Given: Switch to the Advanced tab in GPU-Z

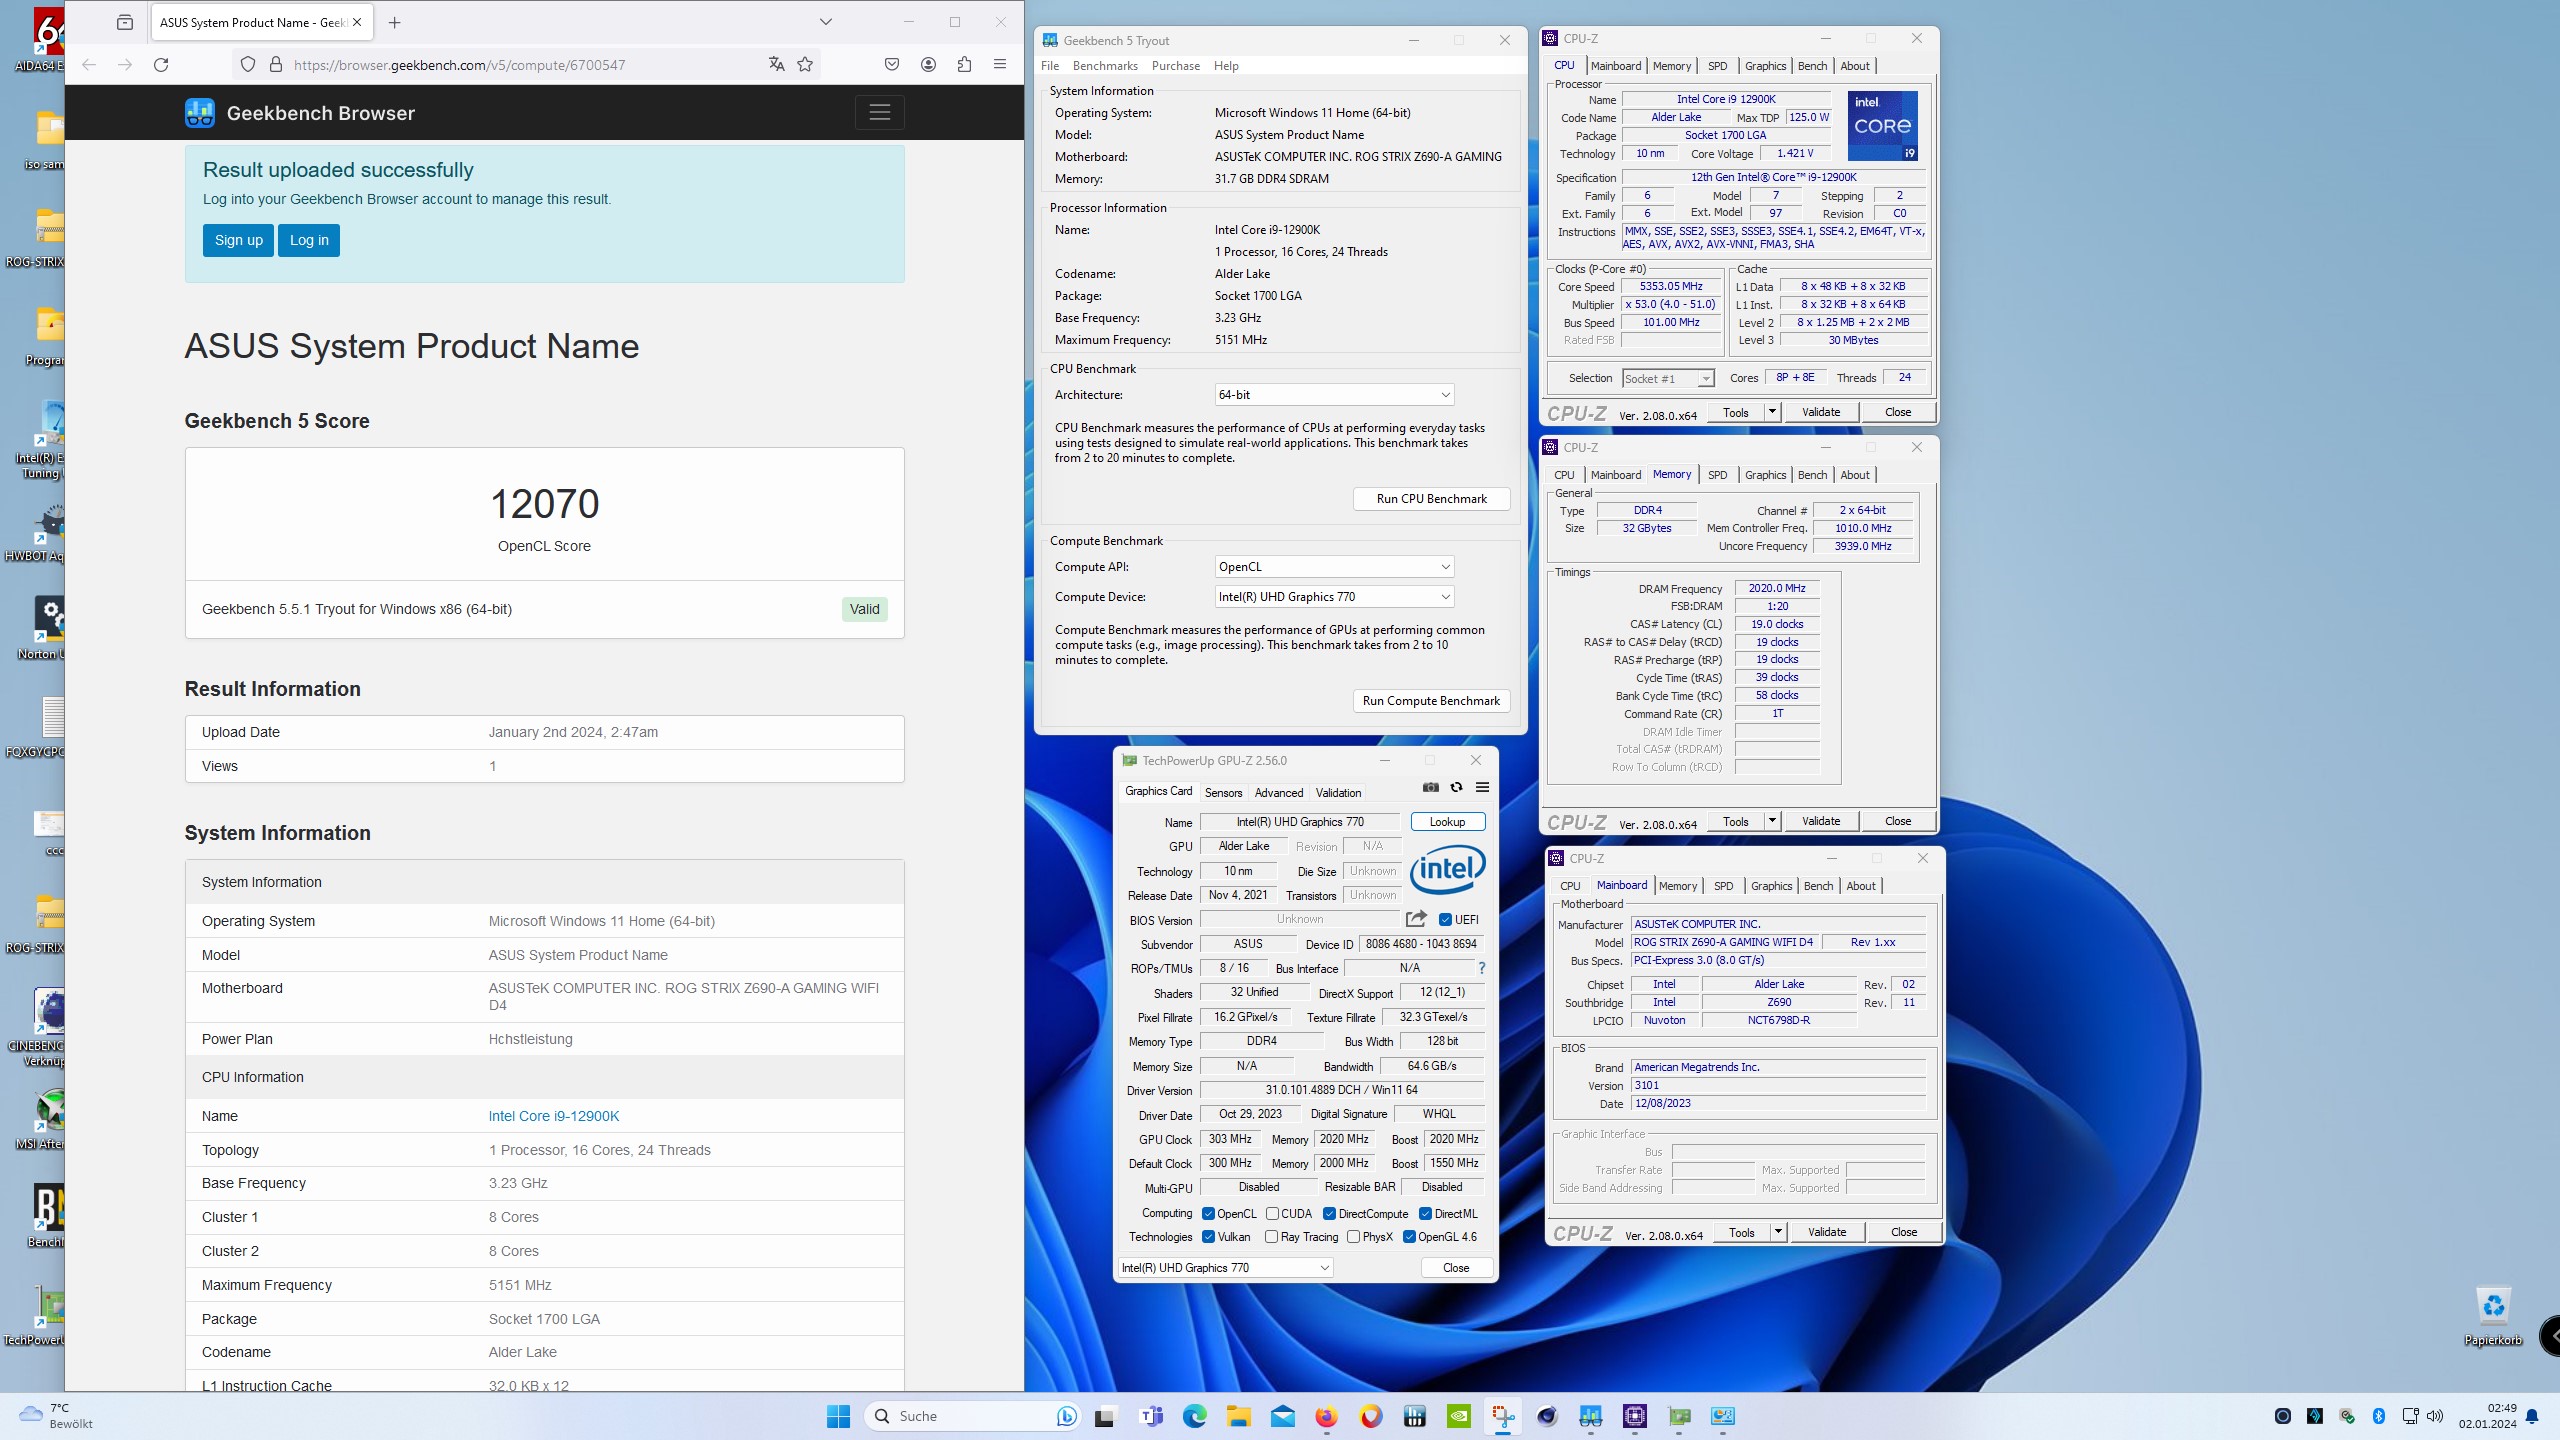Looking at the screenshot, I should [x=1279, y=792].
